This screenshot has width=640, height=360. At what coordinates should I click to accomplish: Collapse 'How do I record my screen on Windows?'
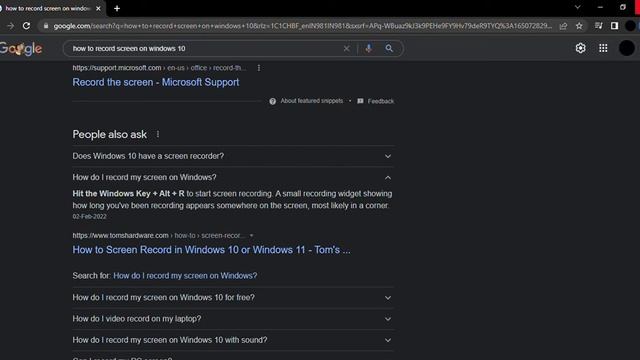click(x=233, y=177)
